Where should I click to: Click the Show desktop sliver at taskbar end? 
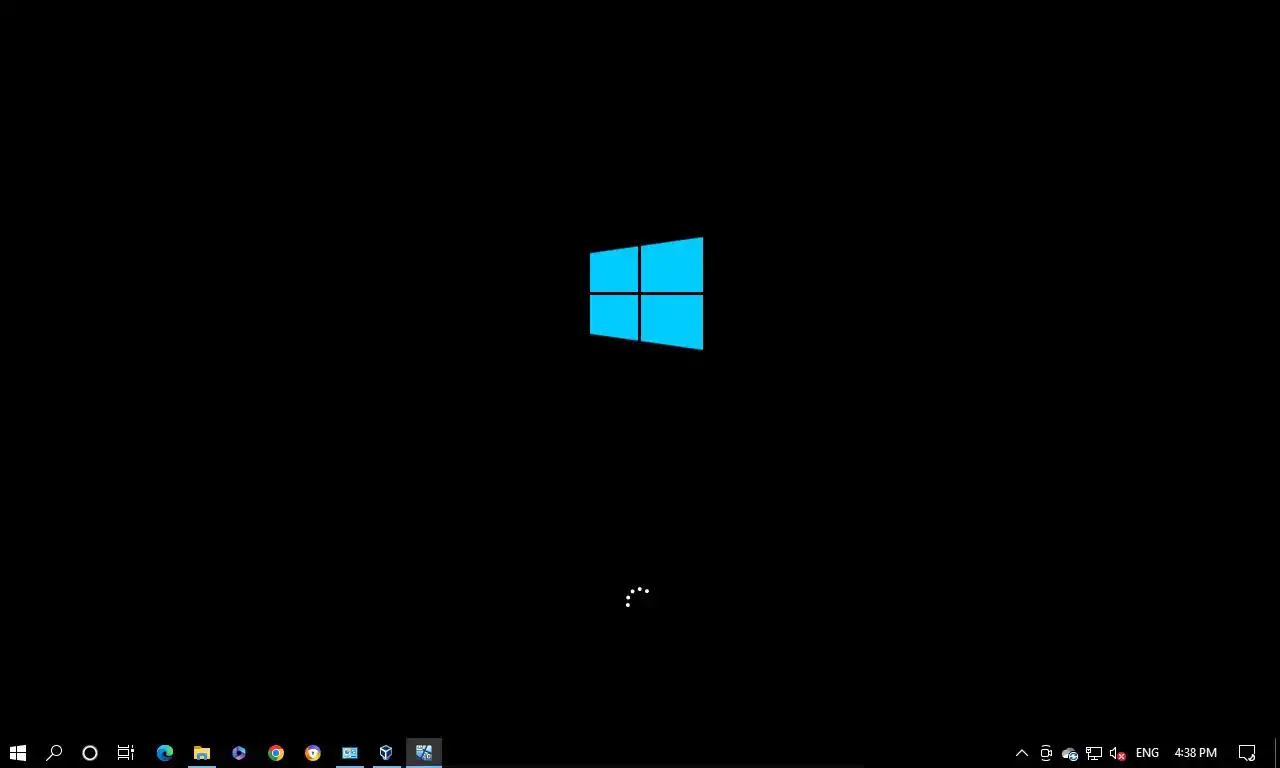[1277, 753]
